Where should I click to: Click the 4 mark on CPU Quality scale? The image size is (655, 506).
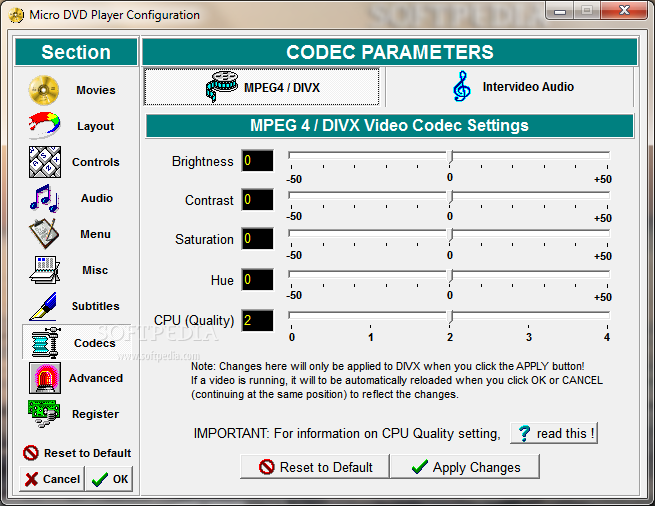click(607, 337)
